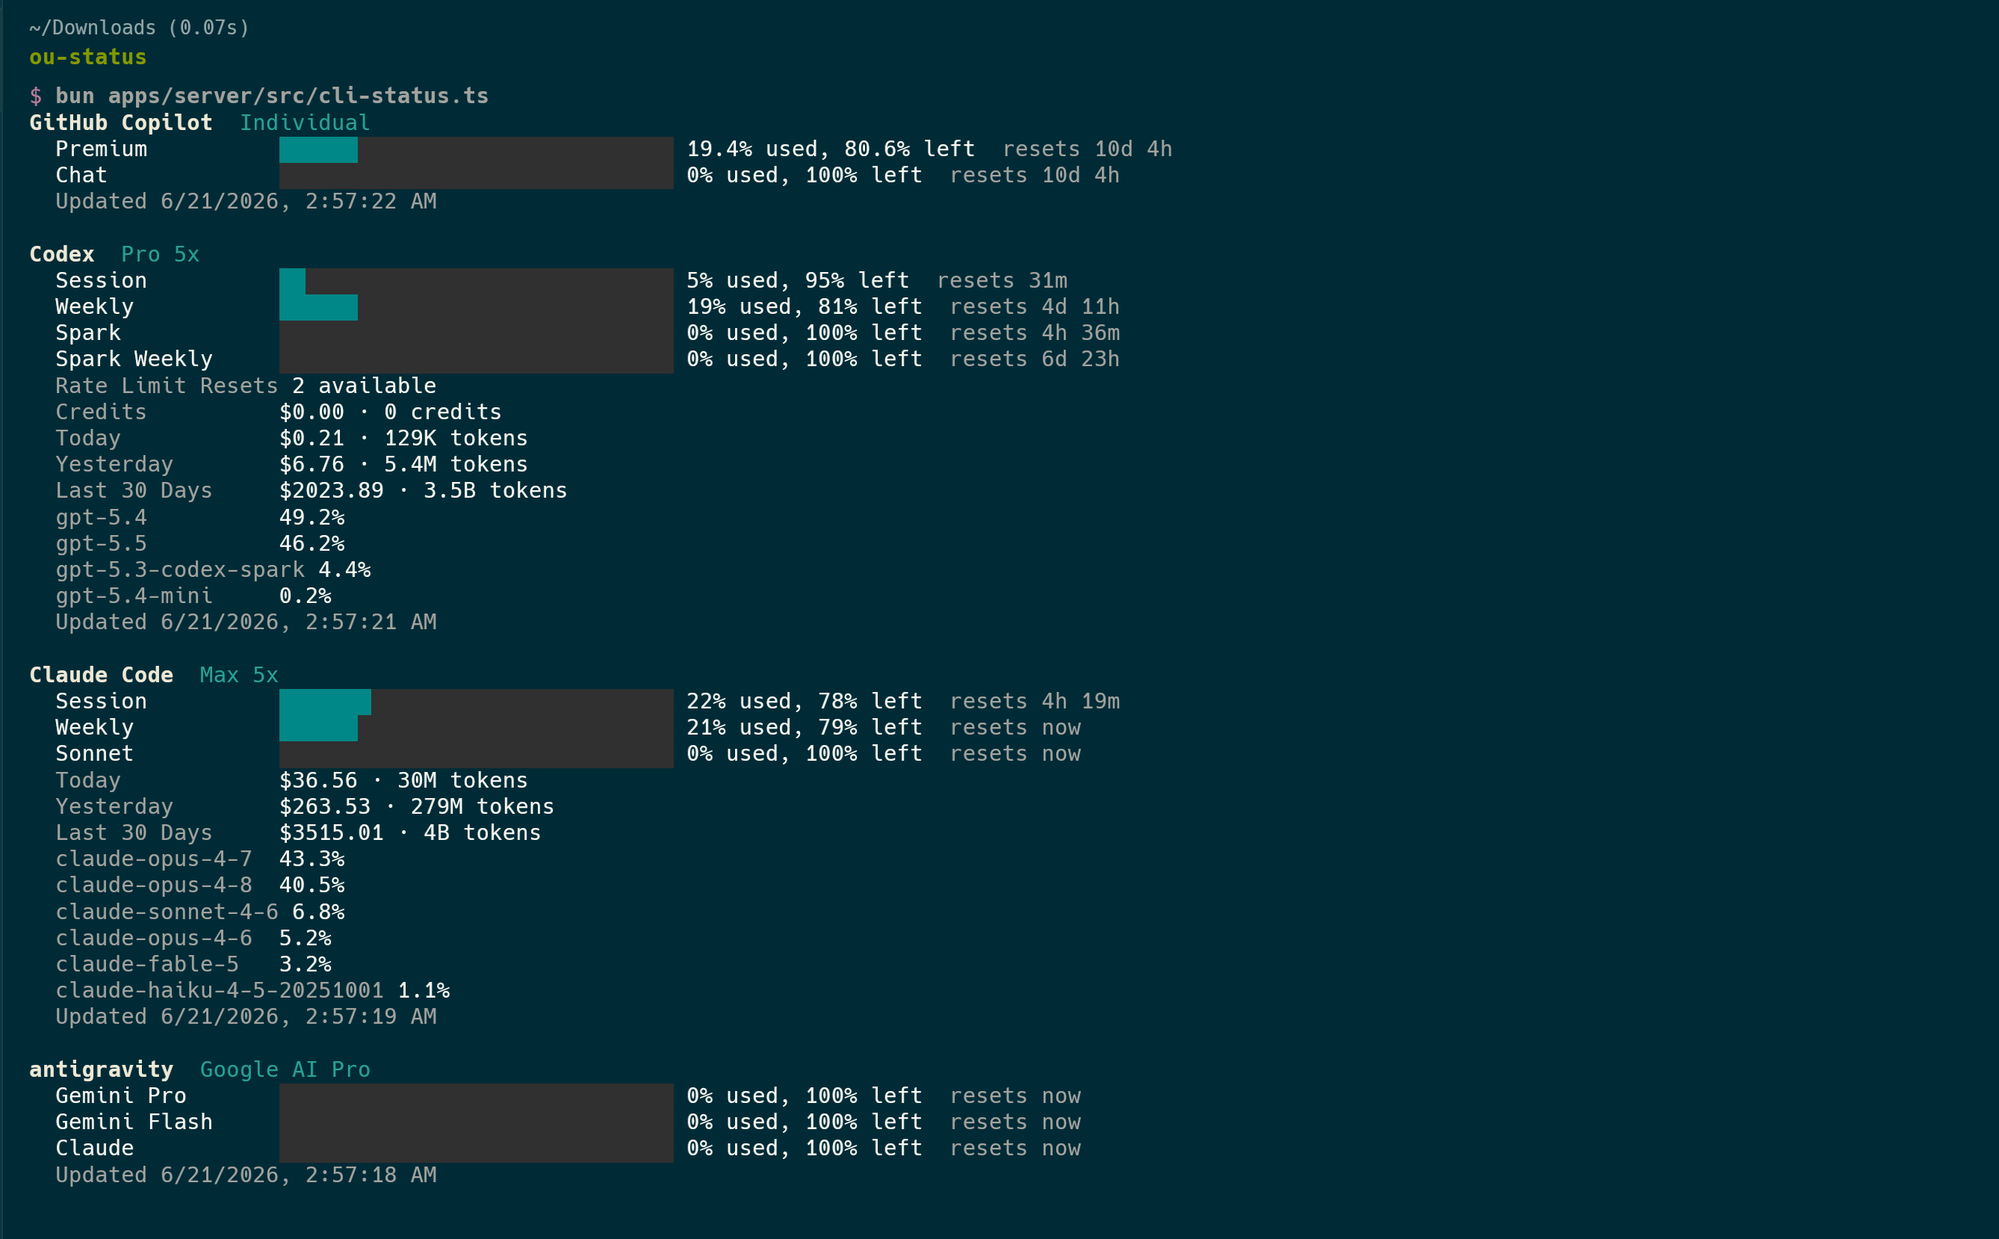Click '21% used, 79% left' text
The image size is (1999, 1239).
[804, 728]
